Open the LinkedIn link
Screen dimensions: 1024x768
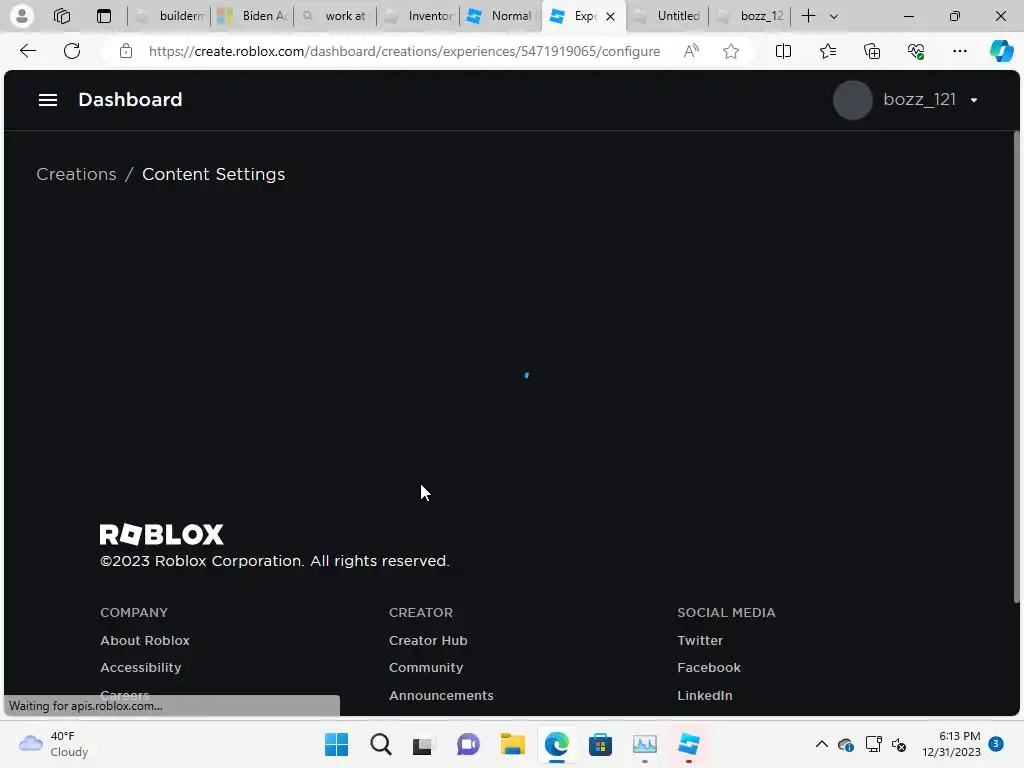coord(705,696)
